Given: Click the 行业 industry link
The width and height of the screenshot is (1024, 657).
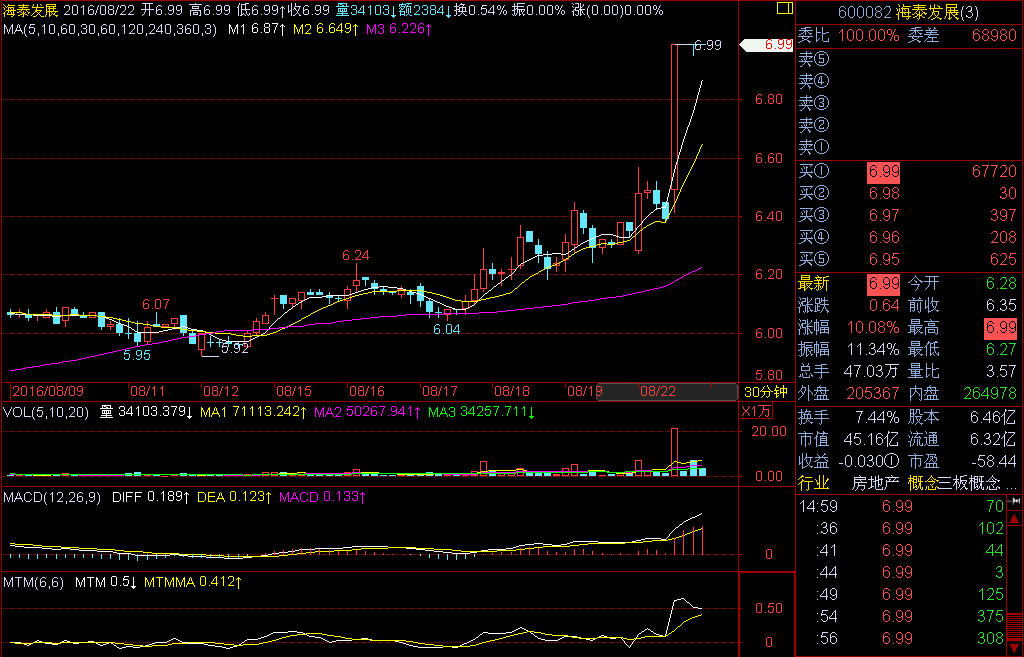Looking at the screenshot, I should click(814, 483).
